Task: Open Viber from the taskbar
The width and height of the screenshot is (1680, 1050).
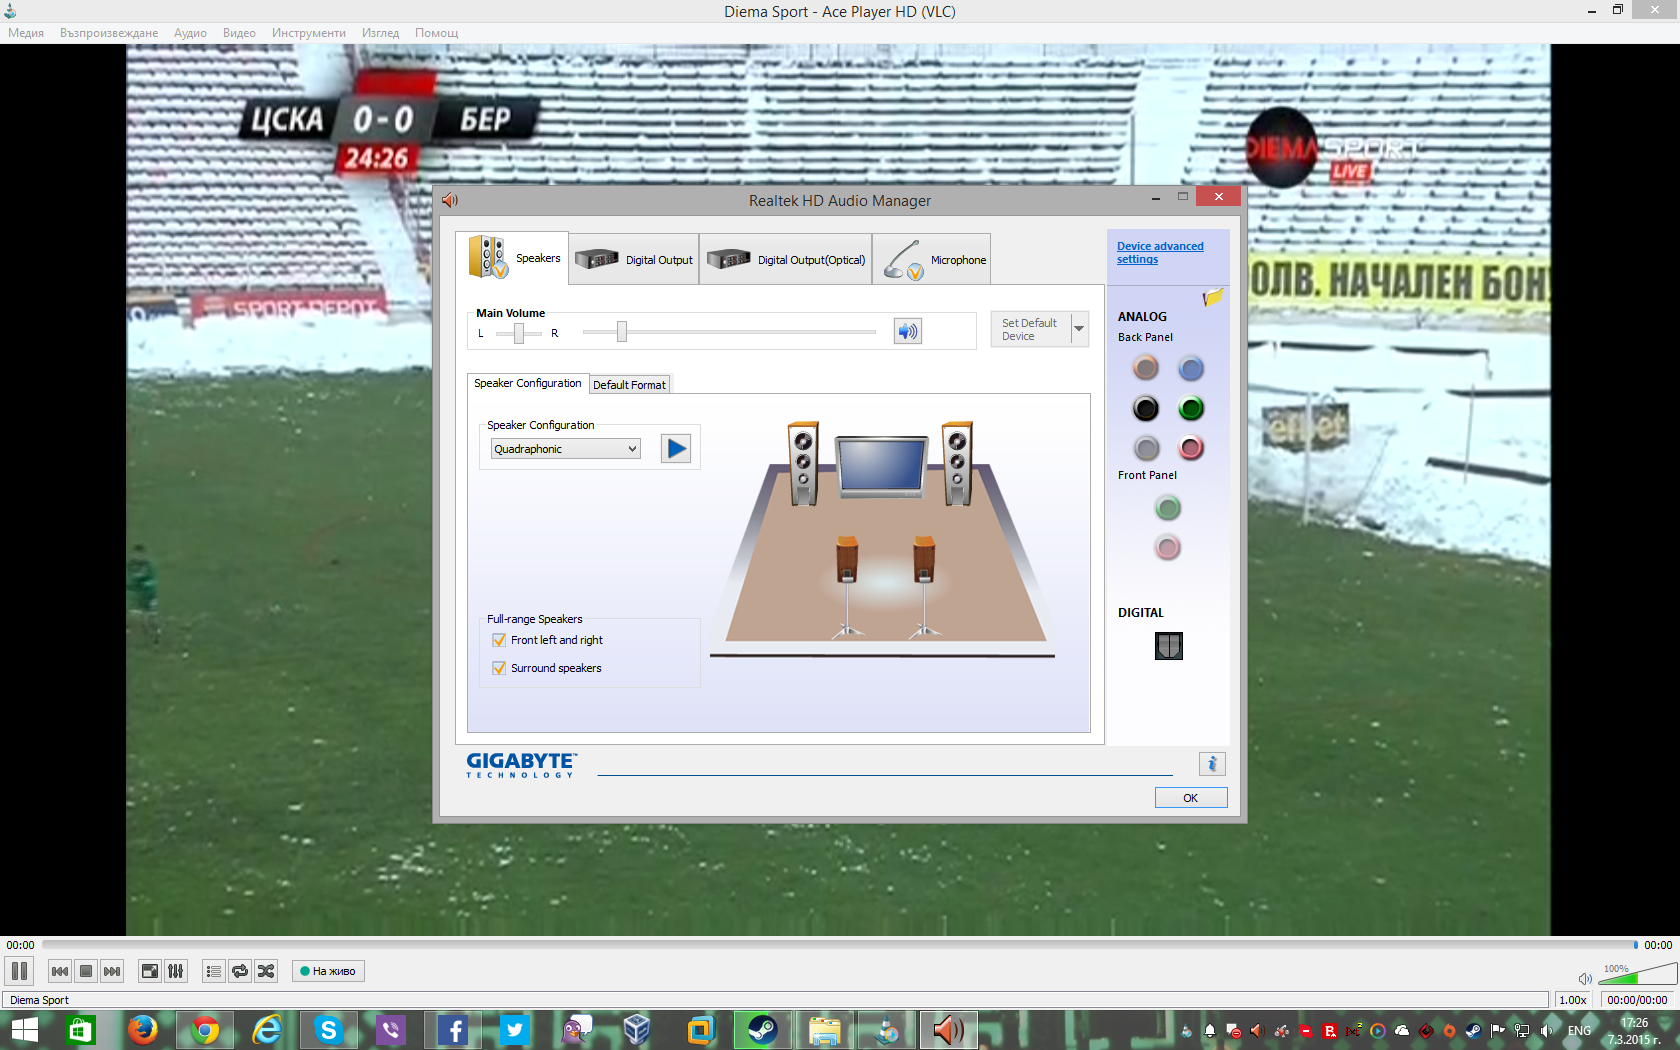Action: coord(390,1030)
